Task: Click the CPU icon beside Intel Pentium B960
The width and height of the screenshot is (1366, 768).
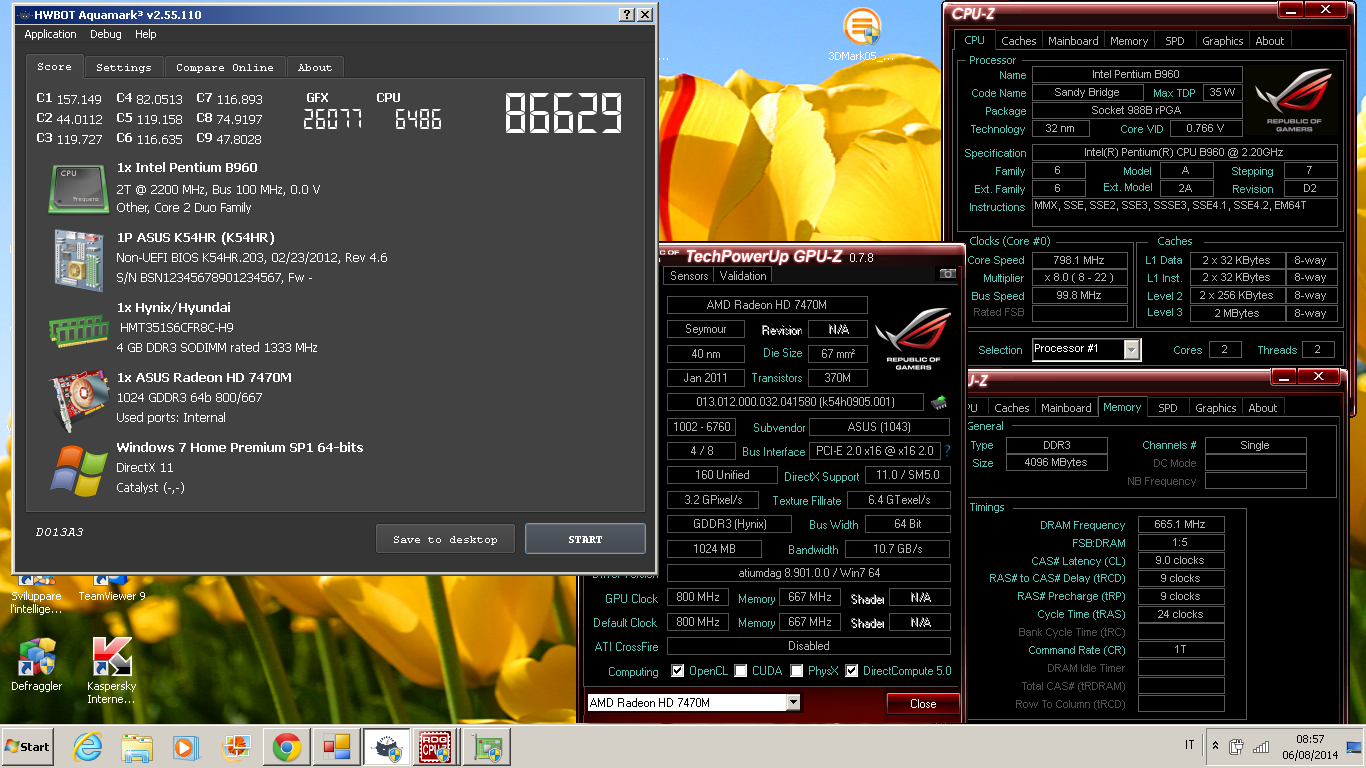Action: pyautogui.click(x=79, y=188)
